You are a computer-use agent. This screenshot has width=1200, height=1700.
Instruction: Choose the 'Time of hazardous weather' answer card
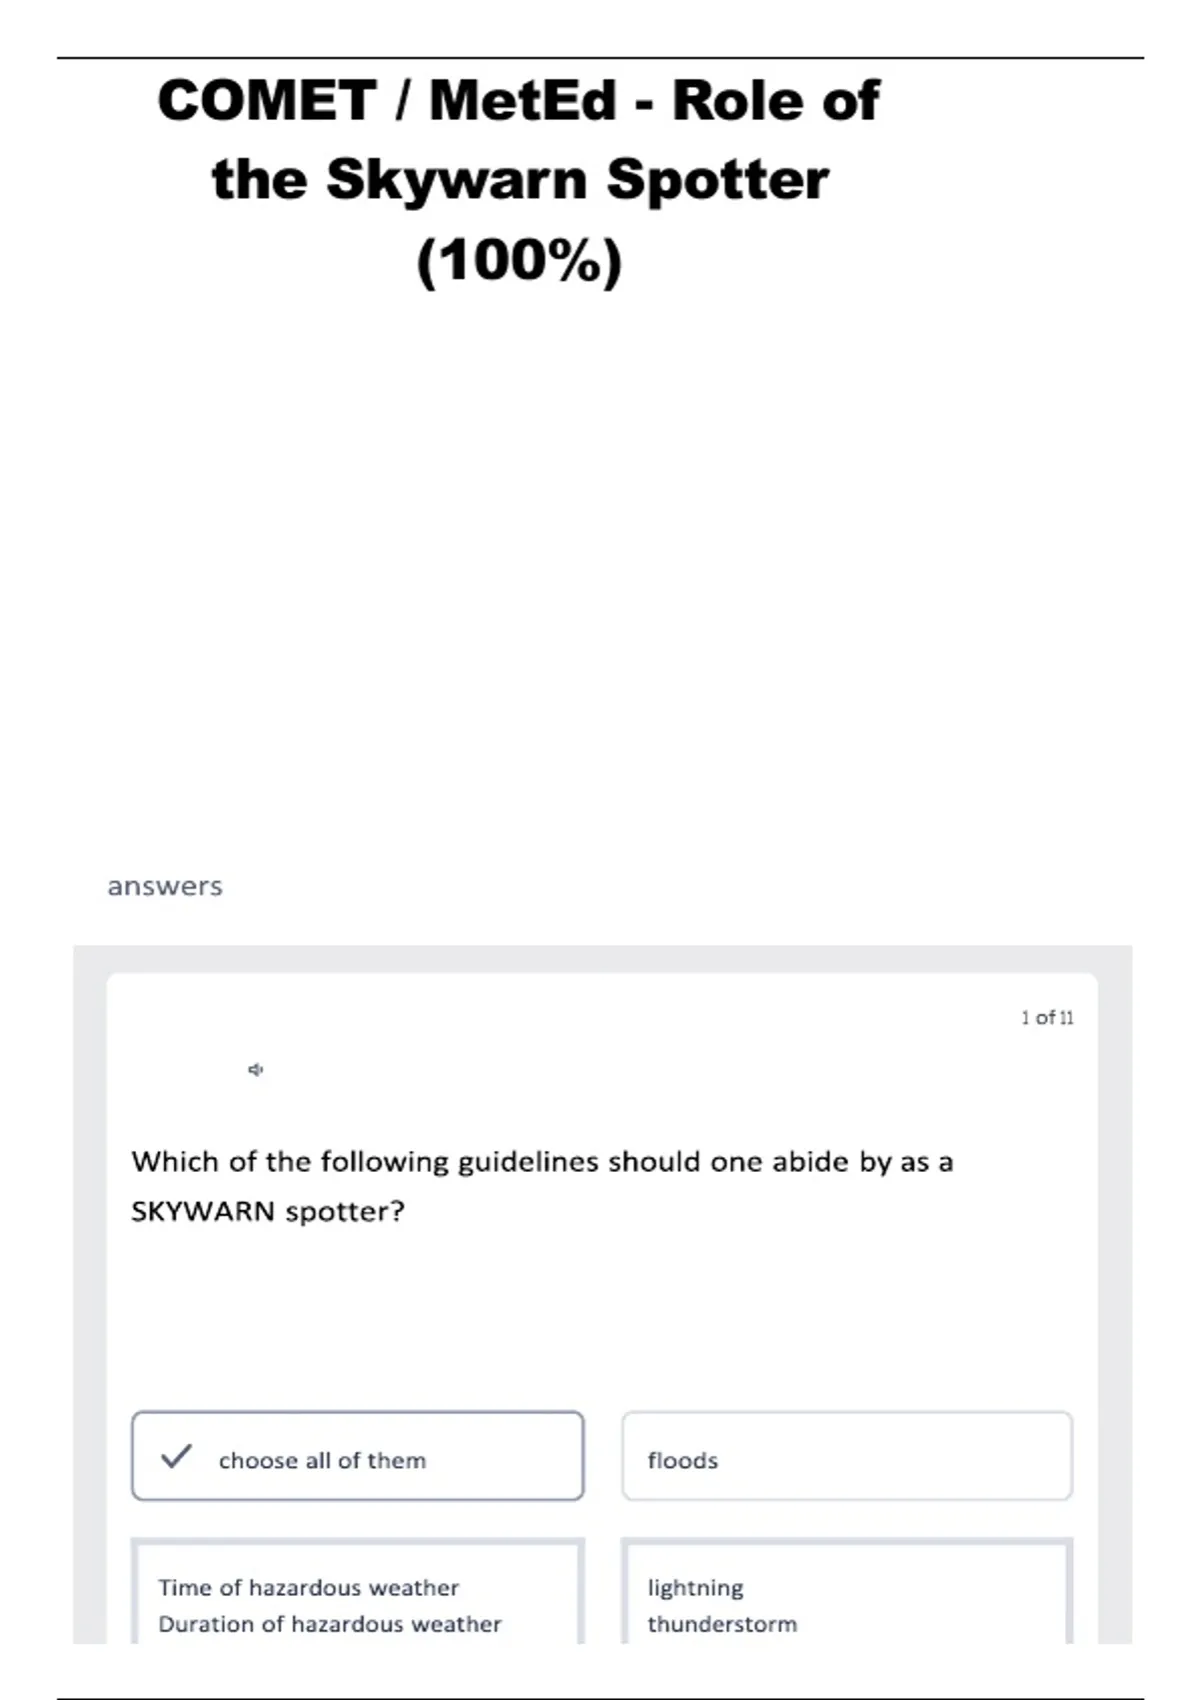point(358,1592)
